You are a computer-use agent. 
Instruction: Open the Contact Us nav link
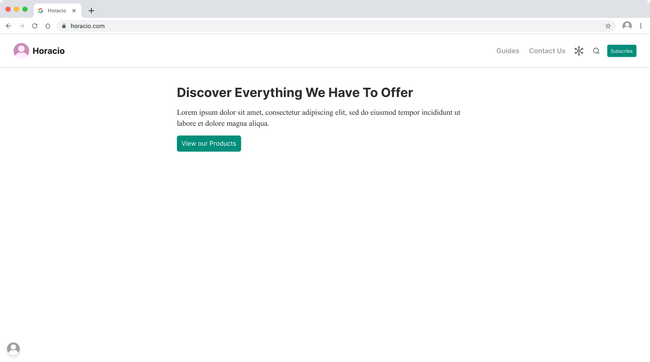click(547, 51)
